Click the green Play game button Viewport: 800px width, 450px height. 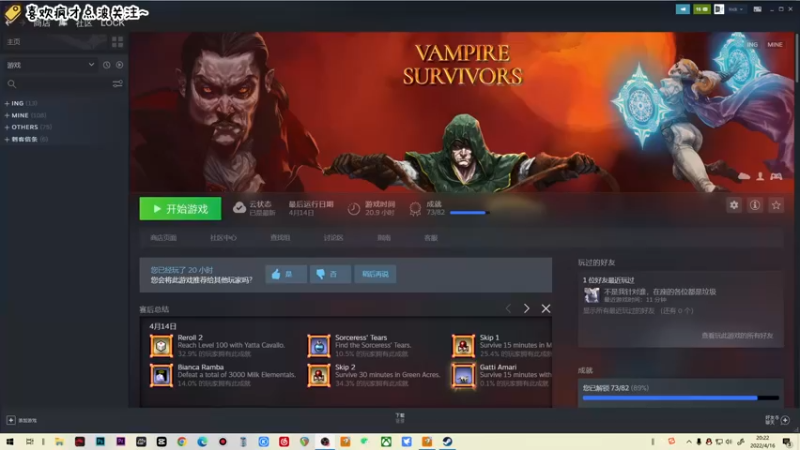click(x=181, y=209)
